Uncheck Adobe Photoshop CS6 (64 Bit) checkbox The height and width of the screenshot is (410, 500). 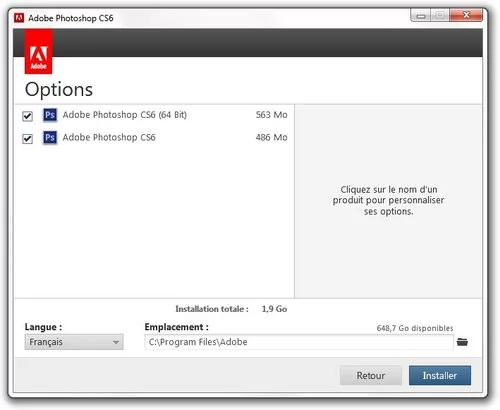(27, 116)
